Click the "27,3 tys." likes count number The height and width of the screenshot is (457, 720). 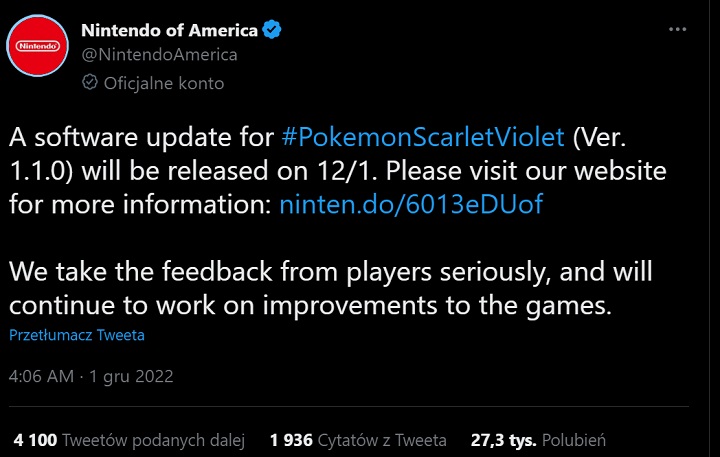(504, 439)
